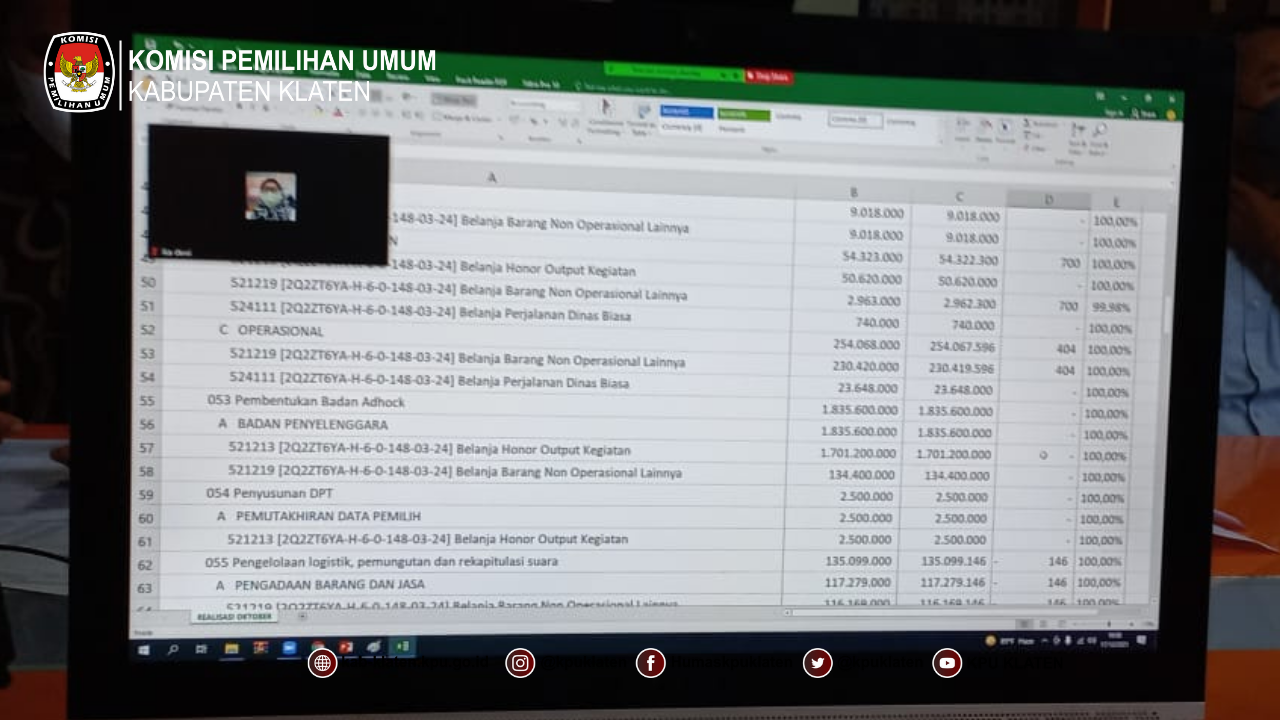Click the Instagram icon in footer

(x=520, y=663)
